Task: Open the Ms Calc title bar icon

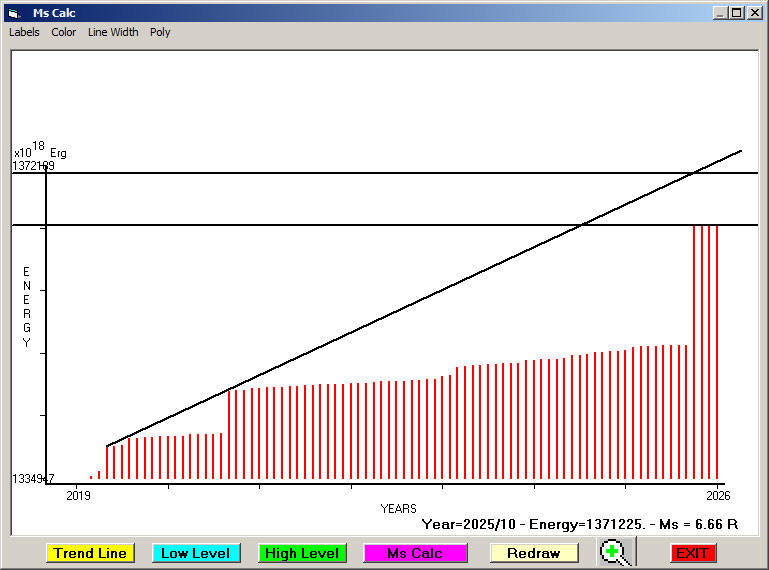Action: pos(13,13)
